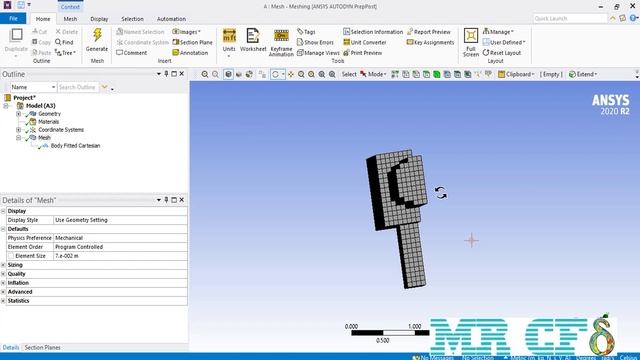
Task: Activate the Pan tool in graphics toolbar
Action: pyautogui.click(x=291, y=74)
